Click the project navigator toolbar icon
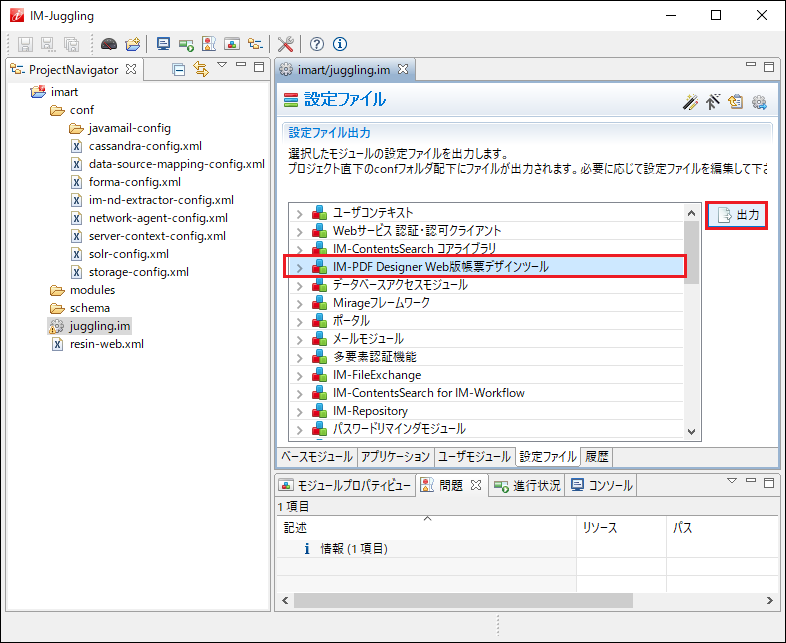 pos(255,44)
